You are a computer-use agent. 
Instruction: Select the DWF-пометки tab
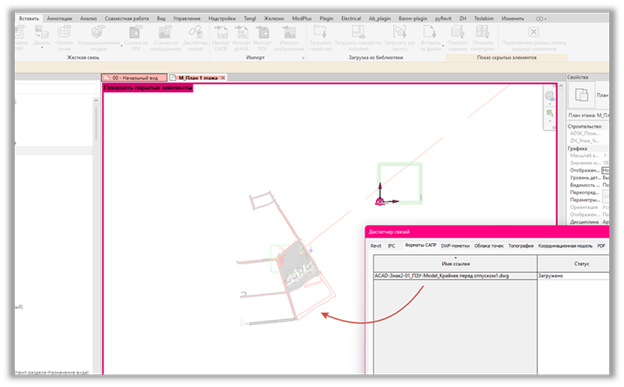point(455,246)
